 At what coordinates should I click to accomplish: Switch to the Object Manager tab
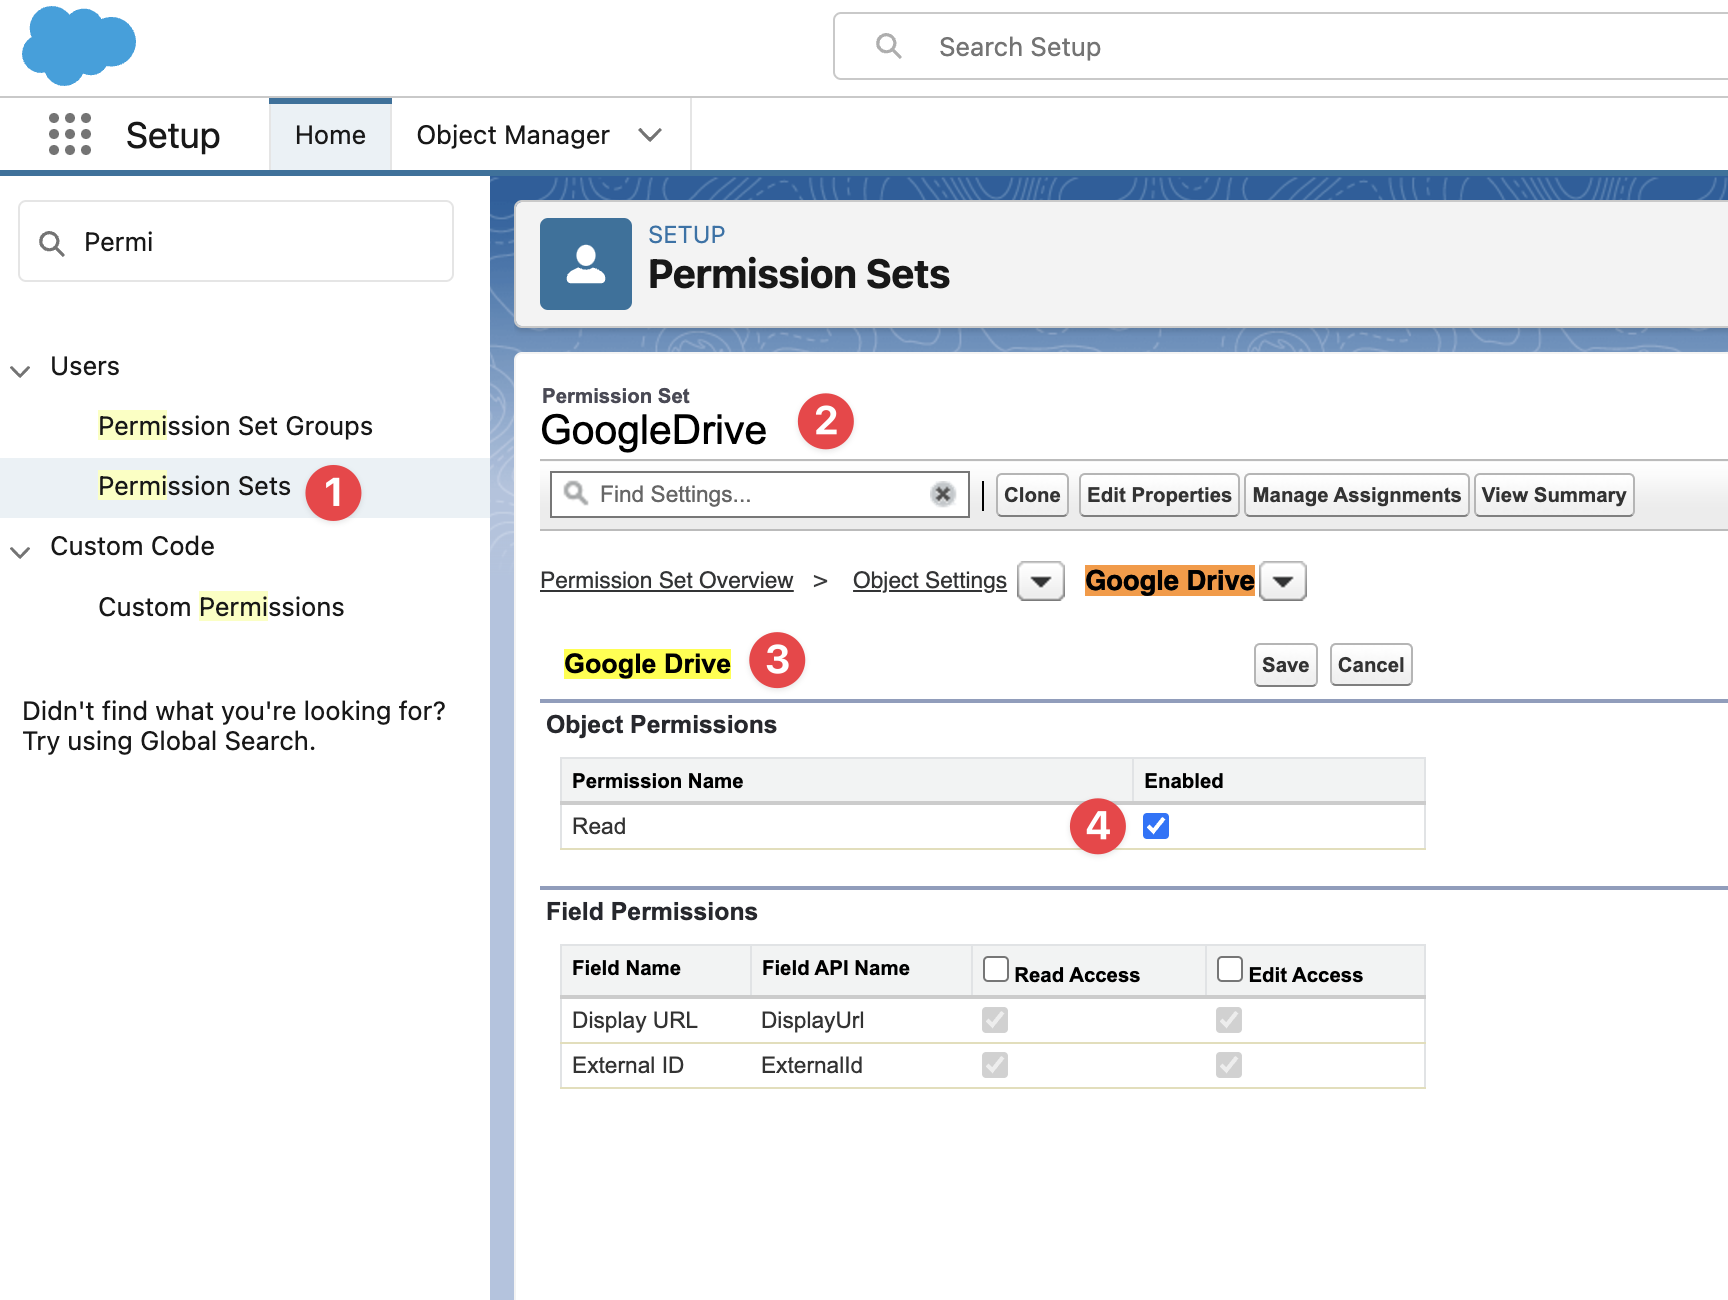(513, 135)
